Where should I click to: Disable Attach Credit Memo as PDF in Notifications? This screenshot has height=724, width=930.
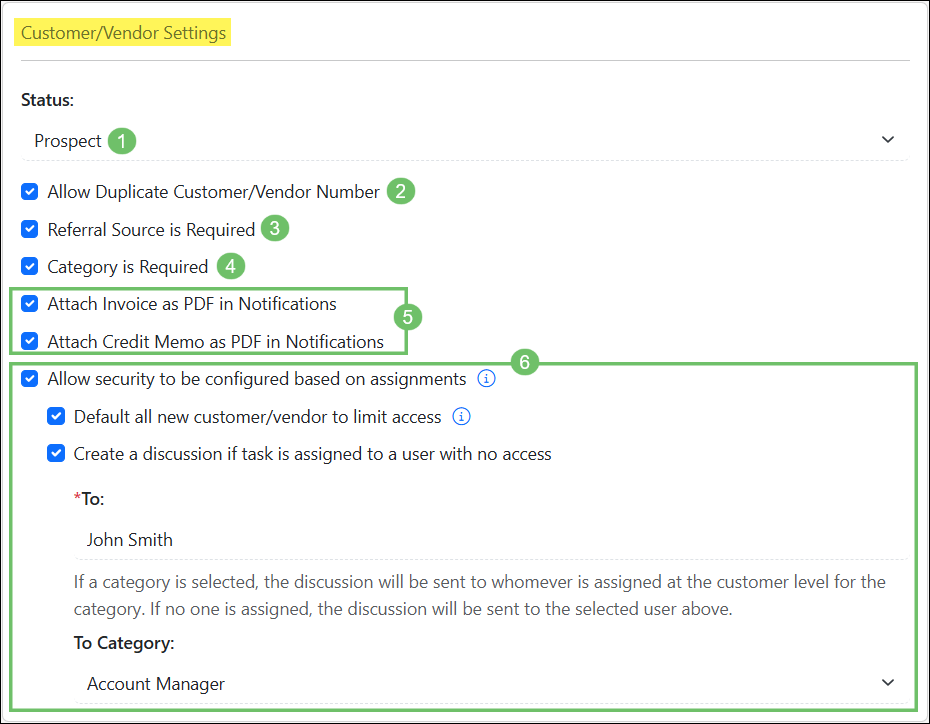29,341
